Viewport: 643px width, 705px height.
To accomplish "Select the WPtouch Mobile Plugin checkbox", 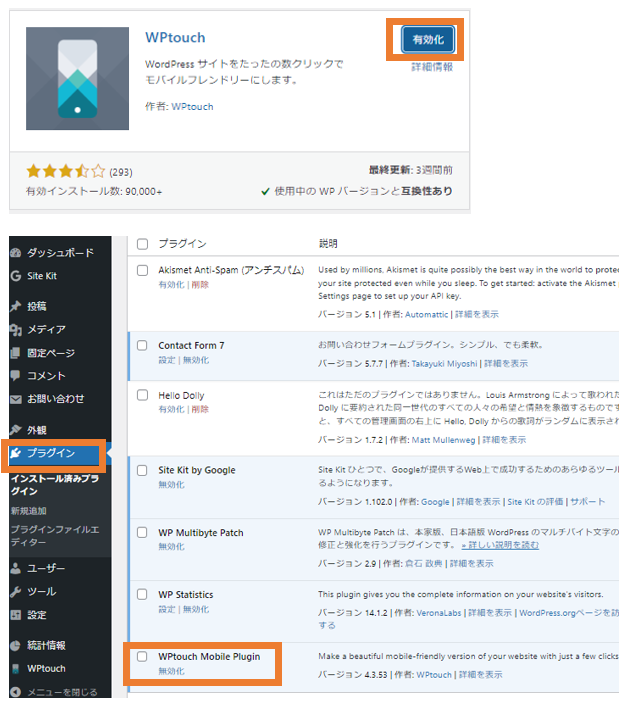I will (x=142, y=657).
